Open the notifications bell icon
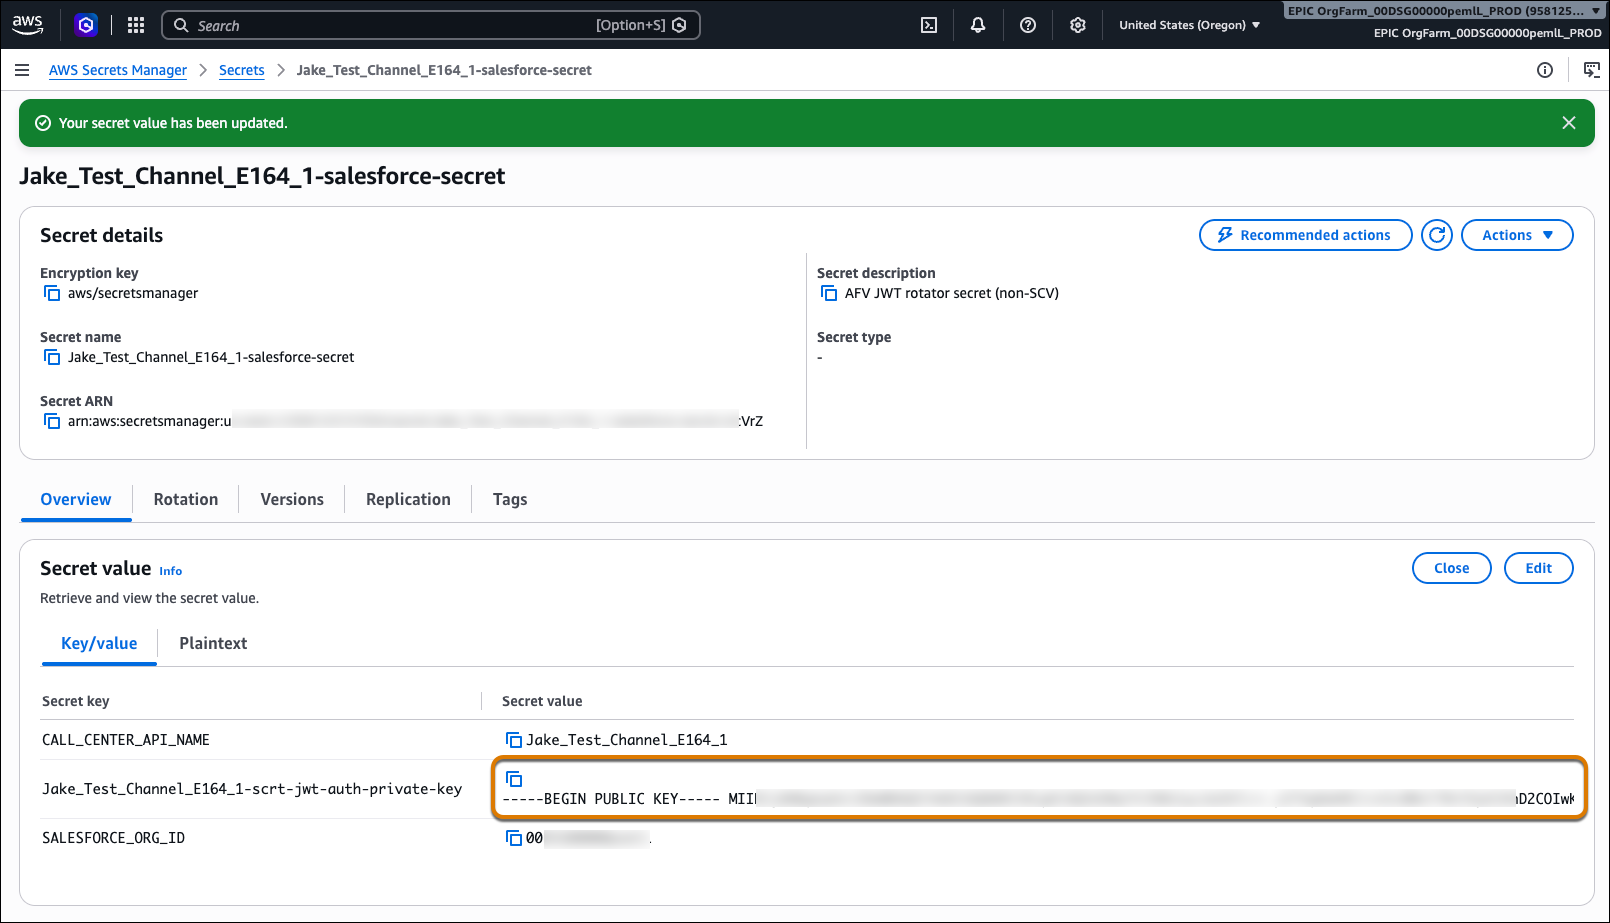Viewport: 1610px width, 923px height. [x=978, y=25]
